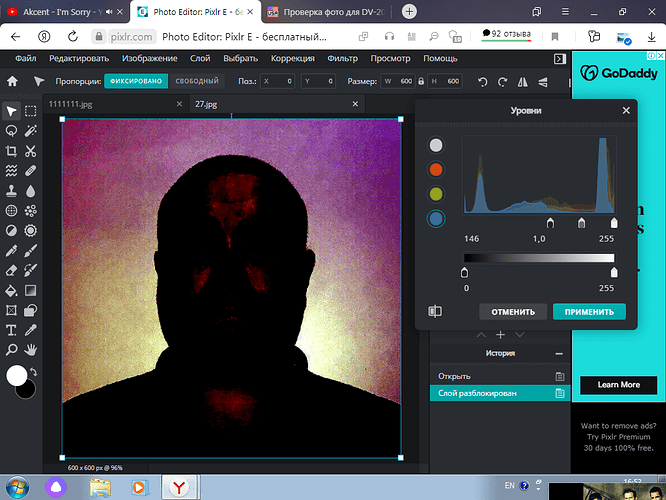
Task: Open the Редактировать menu
Action: pyautogui.click(x=79, y=59)
